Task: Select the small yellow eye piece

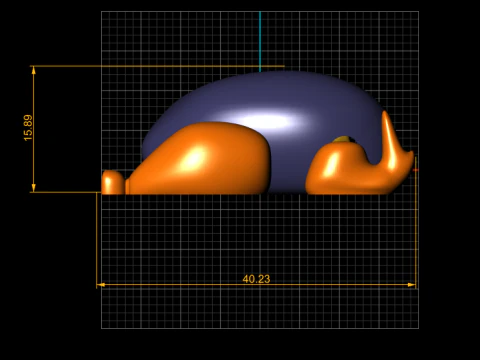Action: click(x=343, y=139)
